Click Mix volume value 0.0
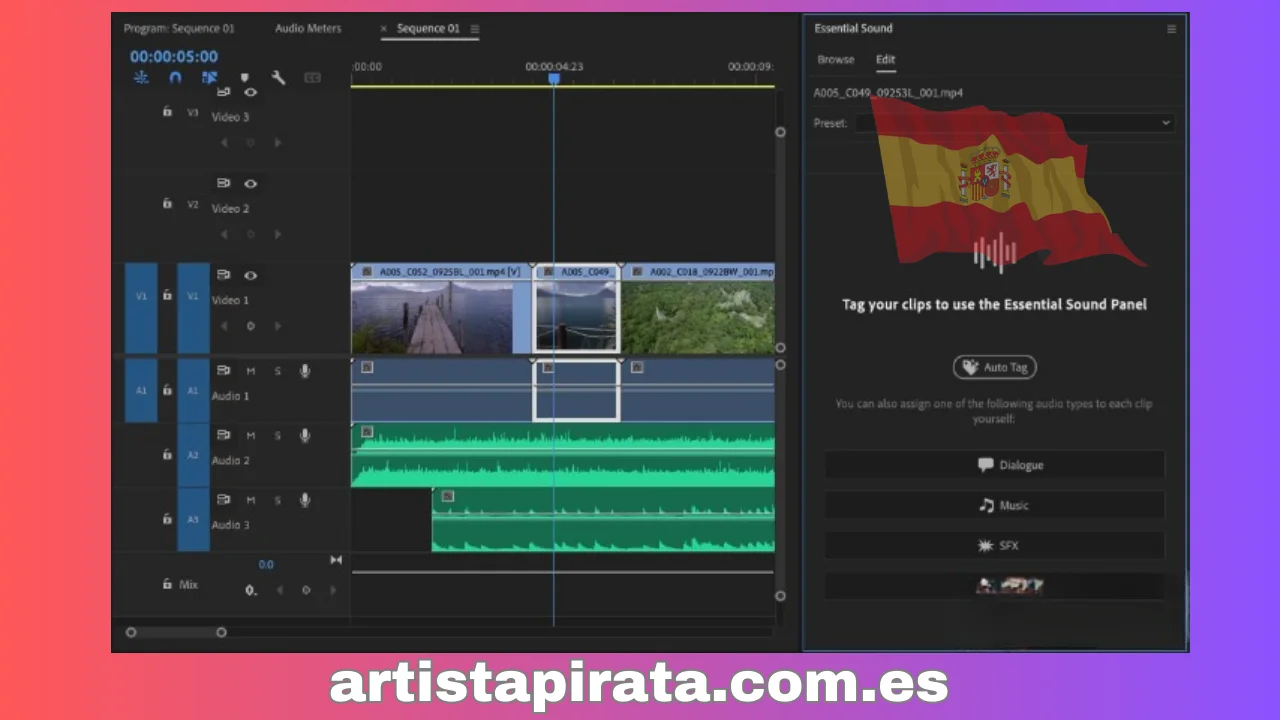Screen dimensions: 1280x720 [266, 565]
